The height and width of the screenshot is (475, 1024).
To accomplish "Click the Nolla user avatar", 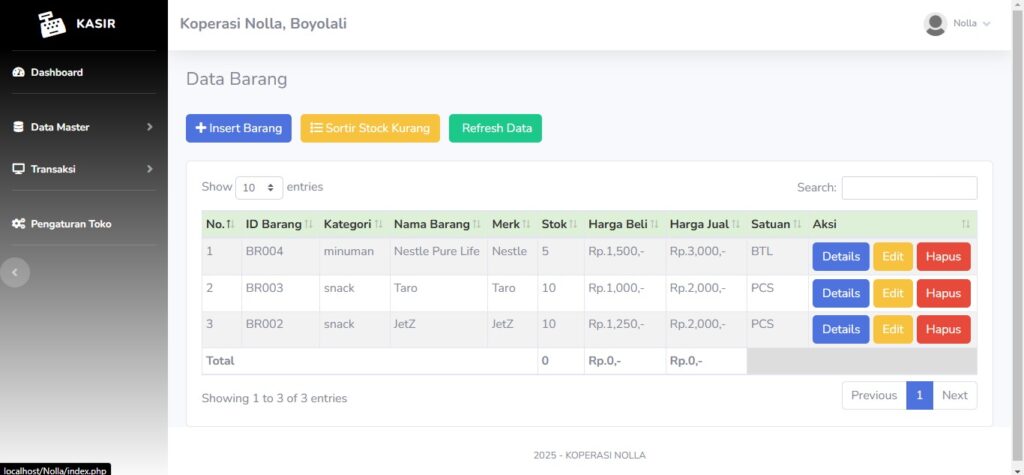I will [x=935, y=24].
